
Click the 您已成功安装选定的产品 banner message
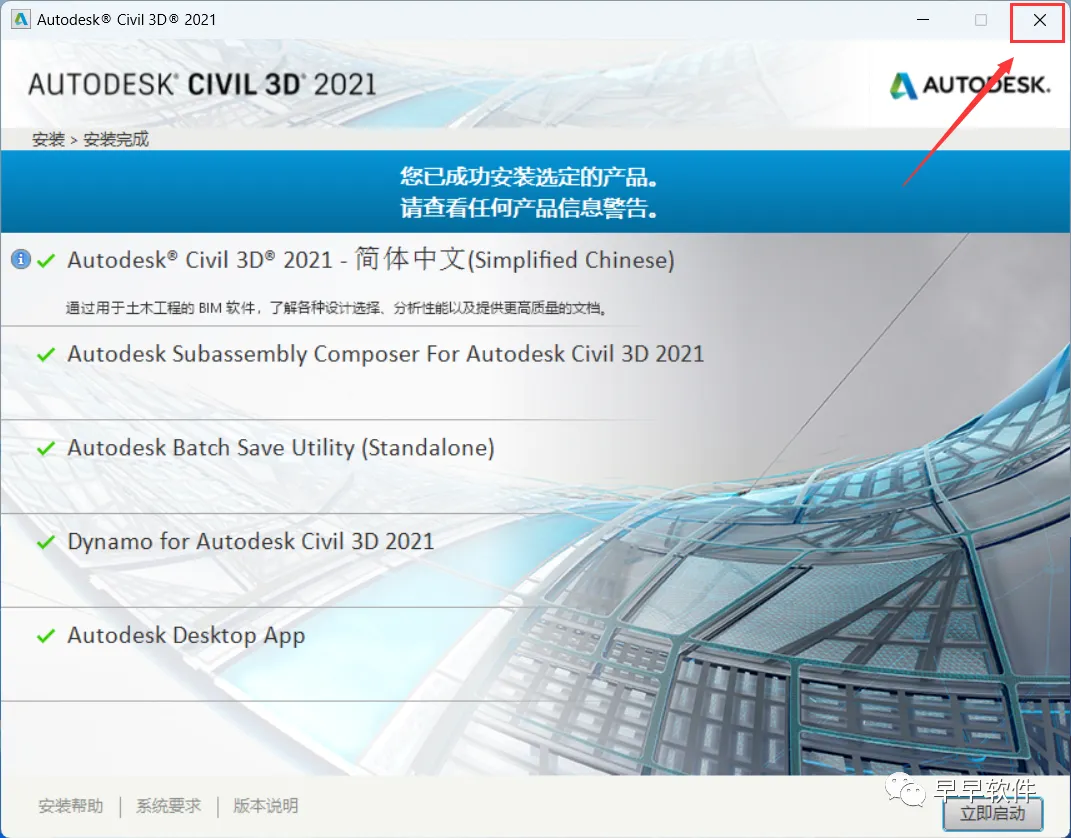529,177
